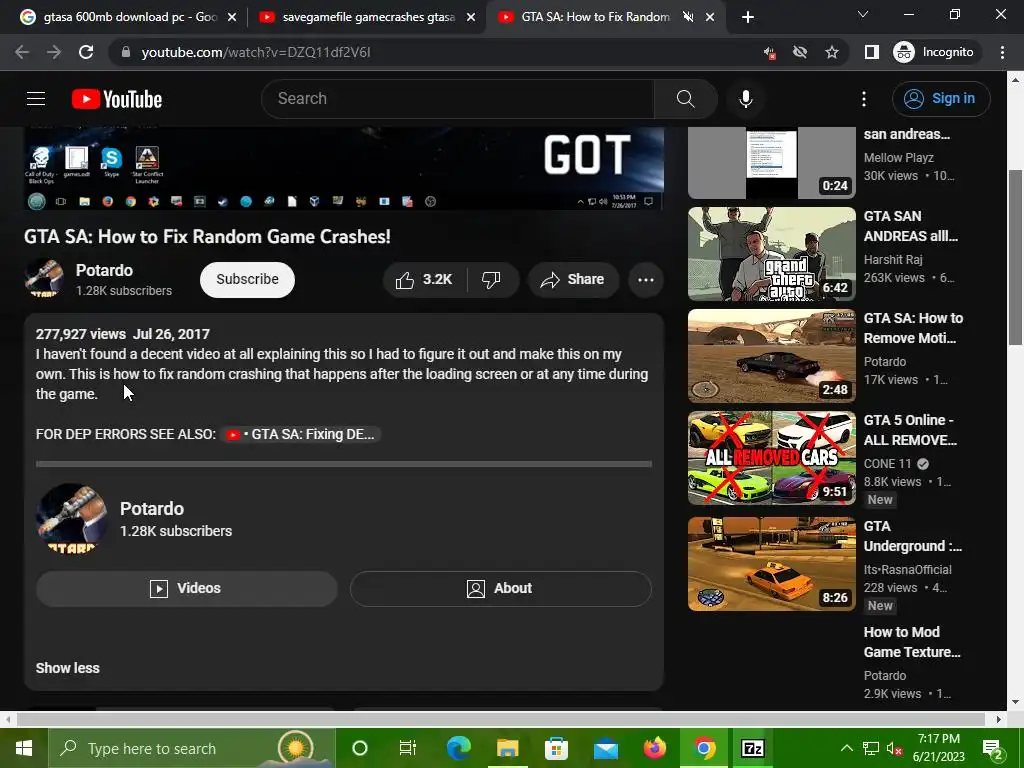Open the Windows Start menu
1024x768 pixels.
point(24,748)
